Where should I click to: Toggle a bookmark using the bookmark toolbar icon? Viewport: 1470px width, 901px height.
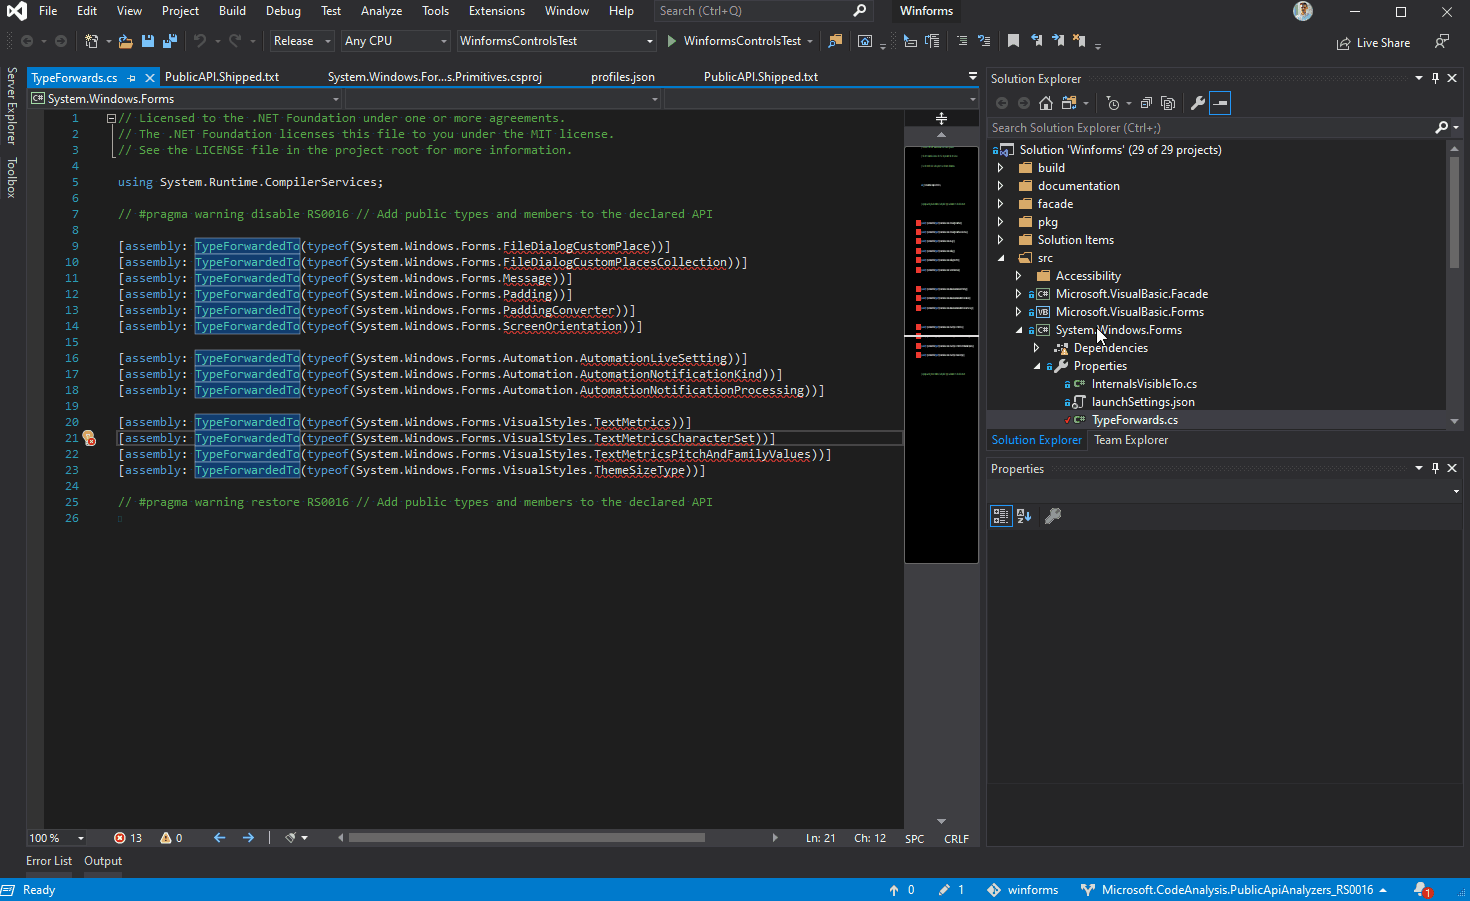[1013, 40]
